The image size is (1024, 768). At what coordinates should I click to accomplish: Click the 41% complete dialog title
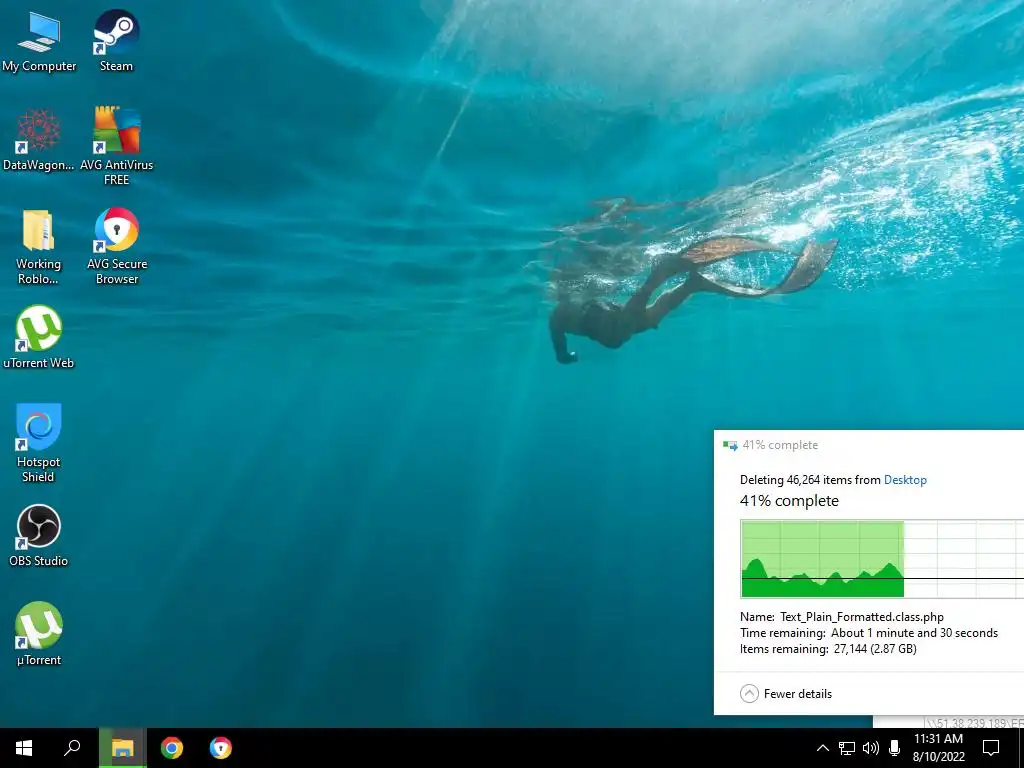click(780, 445)
